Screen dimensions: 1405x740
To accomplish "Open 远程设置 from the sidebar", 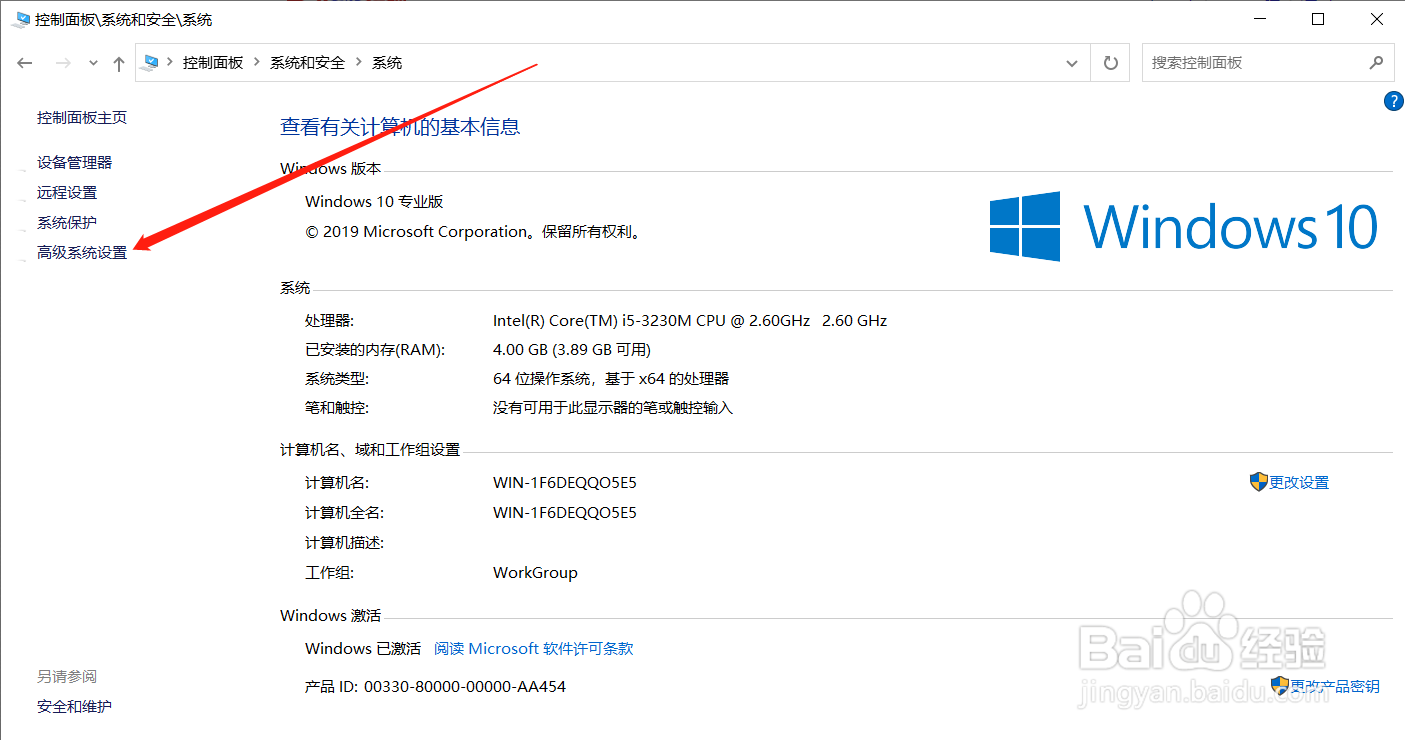I will click(67, 192).
